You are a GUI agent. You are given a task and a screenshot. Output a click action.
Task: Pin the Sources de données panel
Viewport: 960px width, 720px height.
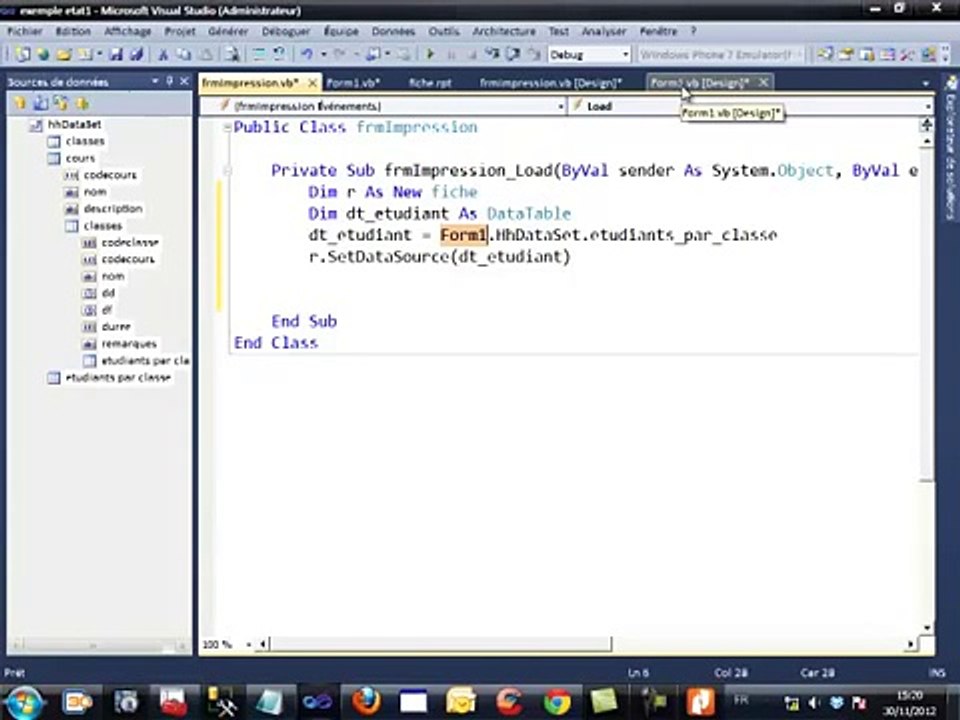pyautogui.click(x=170, y=81)
